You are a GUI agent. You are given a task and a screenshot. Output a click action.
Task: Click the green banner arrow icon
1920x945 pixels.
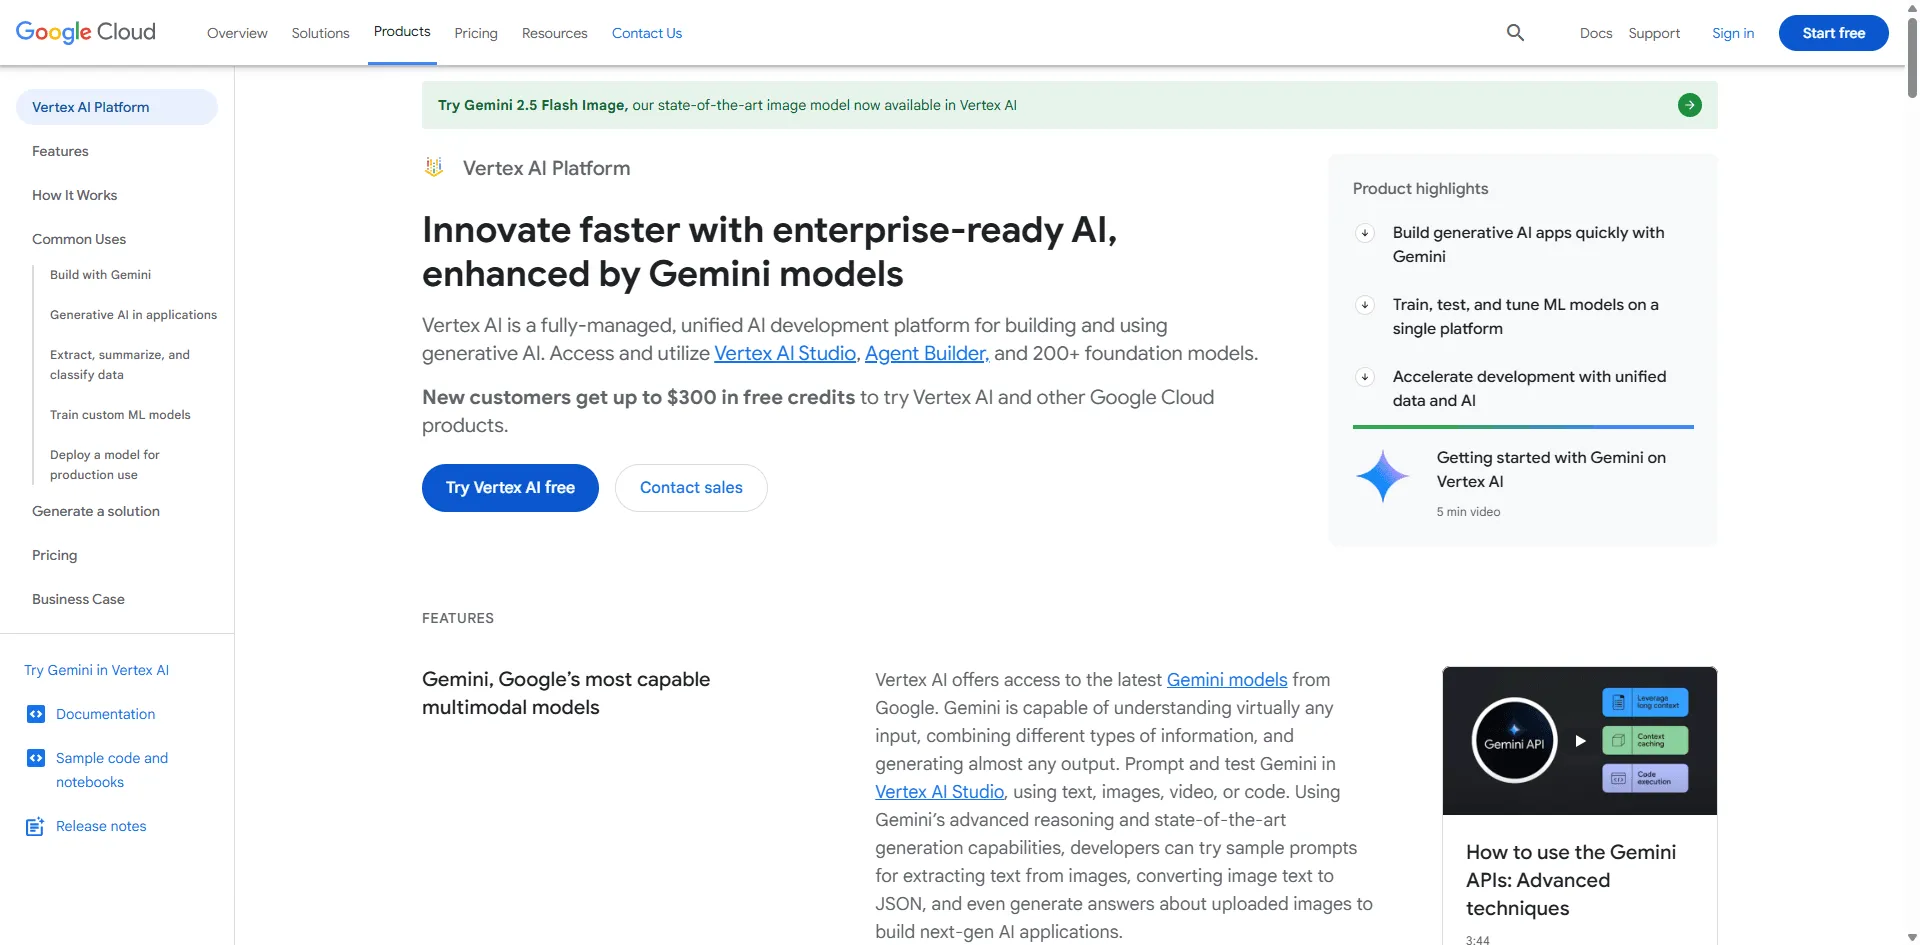(x=1689, y=105)
